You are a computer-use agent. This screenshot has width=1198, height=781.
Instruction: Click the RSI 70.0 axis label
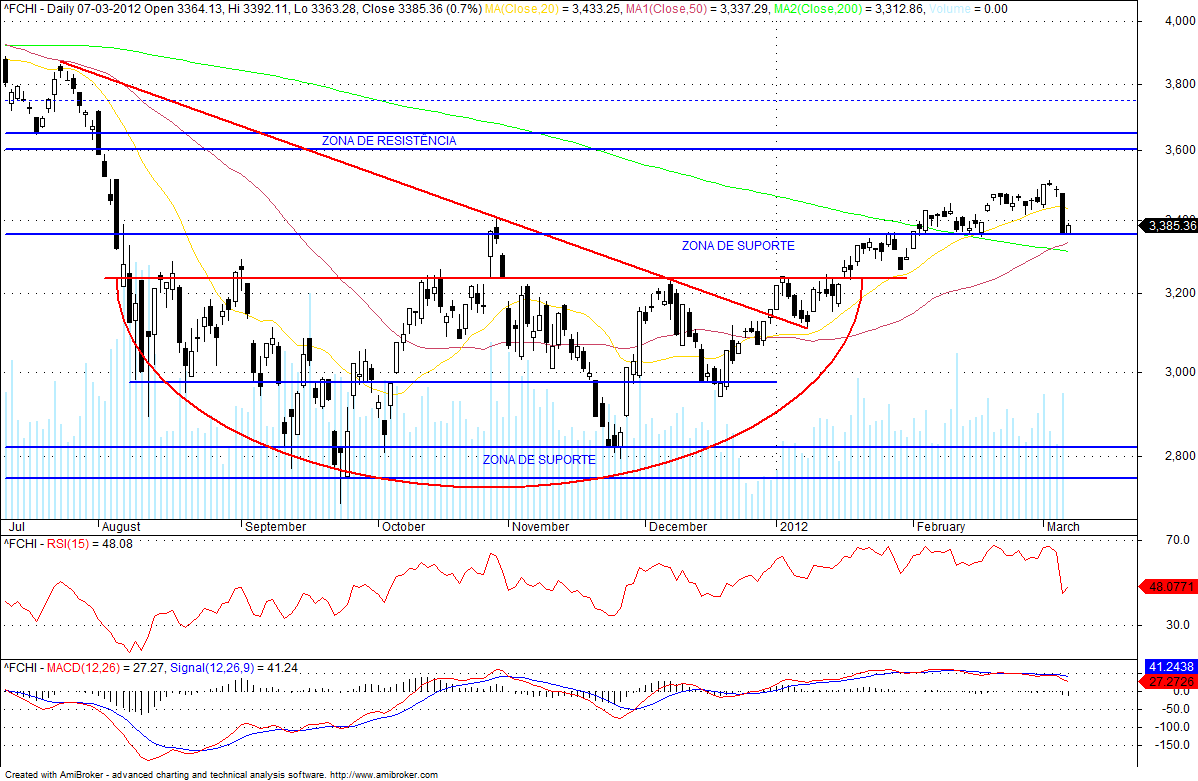tap(1177, 540)
